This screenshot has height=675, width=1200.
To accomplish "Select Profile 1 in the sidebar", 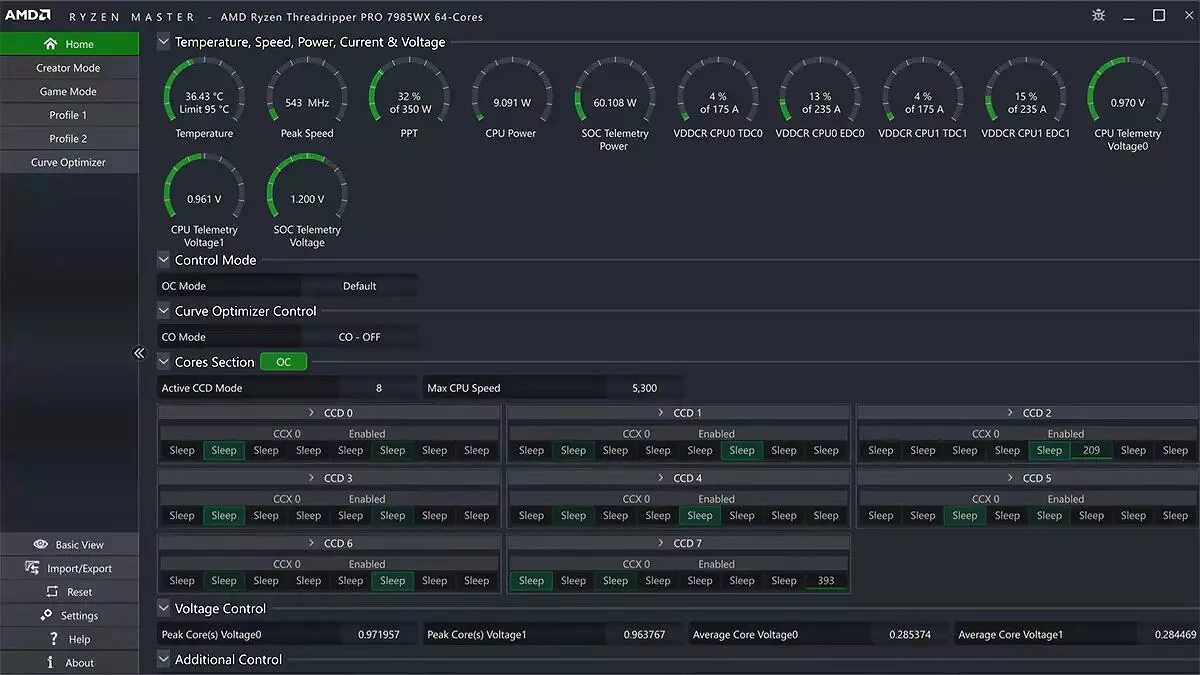I will tap(68, 115).
